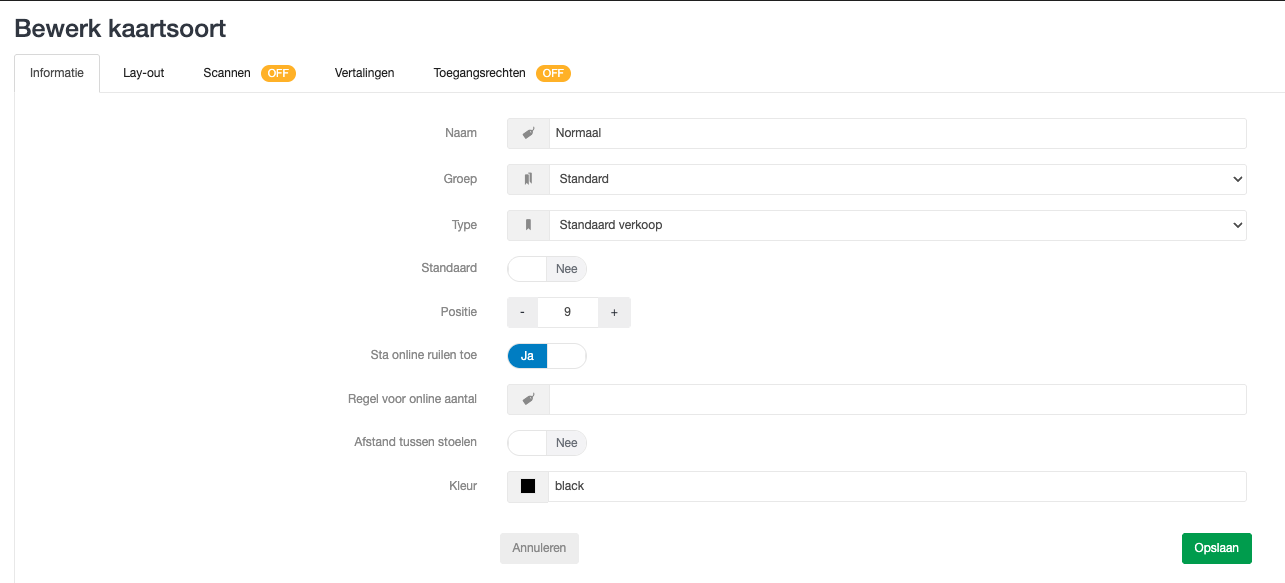Toggle the OFF badge on the Toegangsrechten tab
This screenshot has width=1285, height=583.
[x=553, y=73]
